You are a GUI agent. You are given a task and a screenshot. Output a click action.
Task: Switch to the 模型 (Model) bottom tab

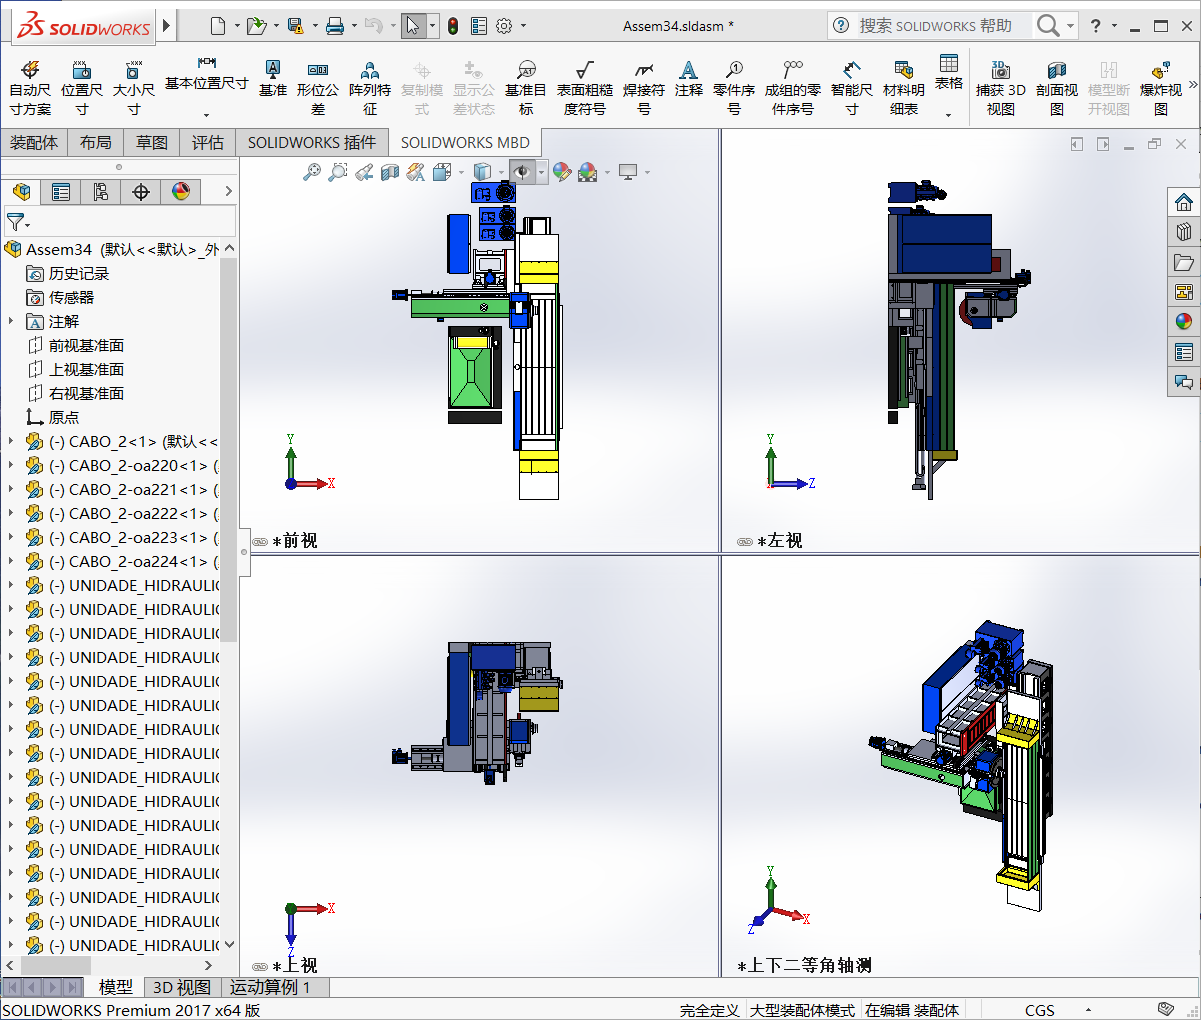[x=116, y=987]
